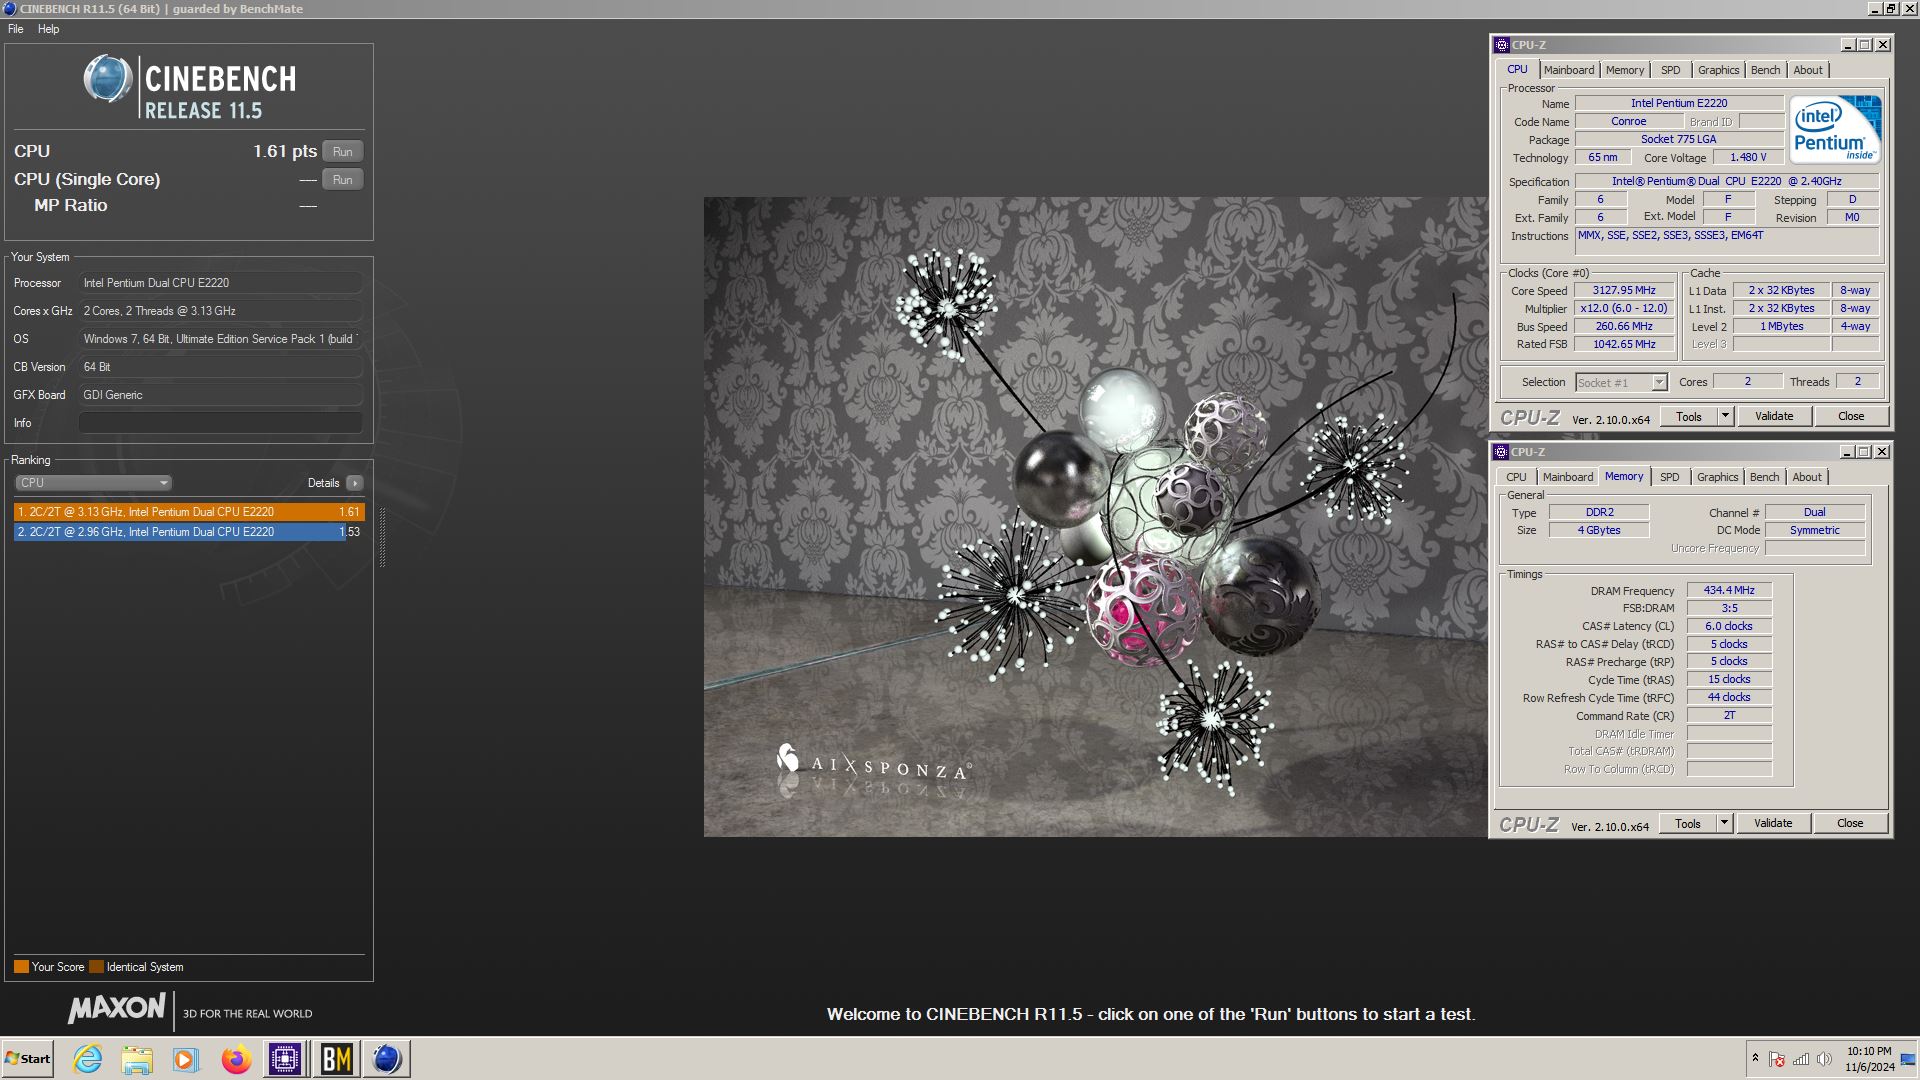
Task: Open Memory tab in top CPU-Z window
Action: click(x=1625, y=70)
